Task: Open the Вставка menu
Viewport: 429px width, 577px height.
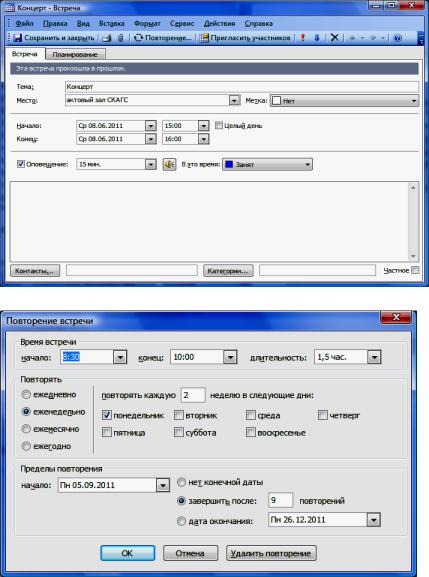Action: click(111, 24)
